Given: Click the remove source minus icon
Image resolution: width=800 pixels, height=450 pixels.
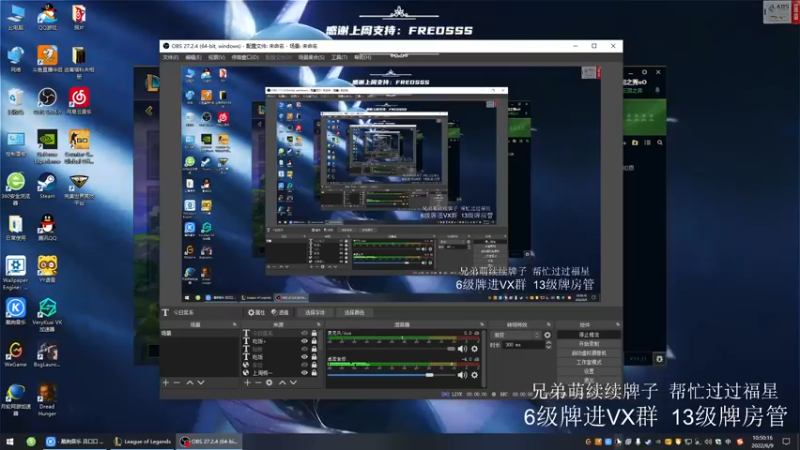Looking at the screenshot, I should pos(258,382).
